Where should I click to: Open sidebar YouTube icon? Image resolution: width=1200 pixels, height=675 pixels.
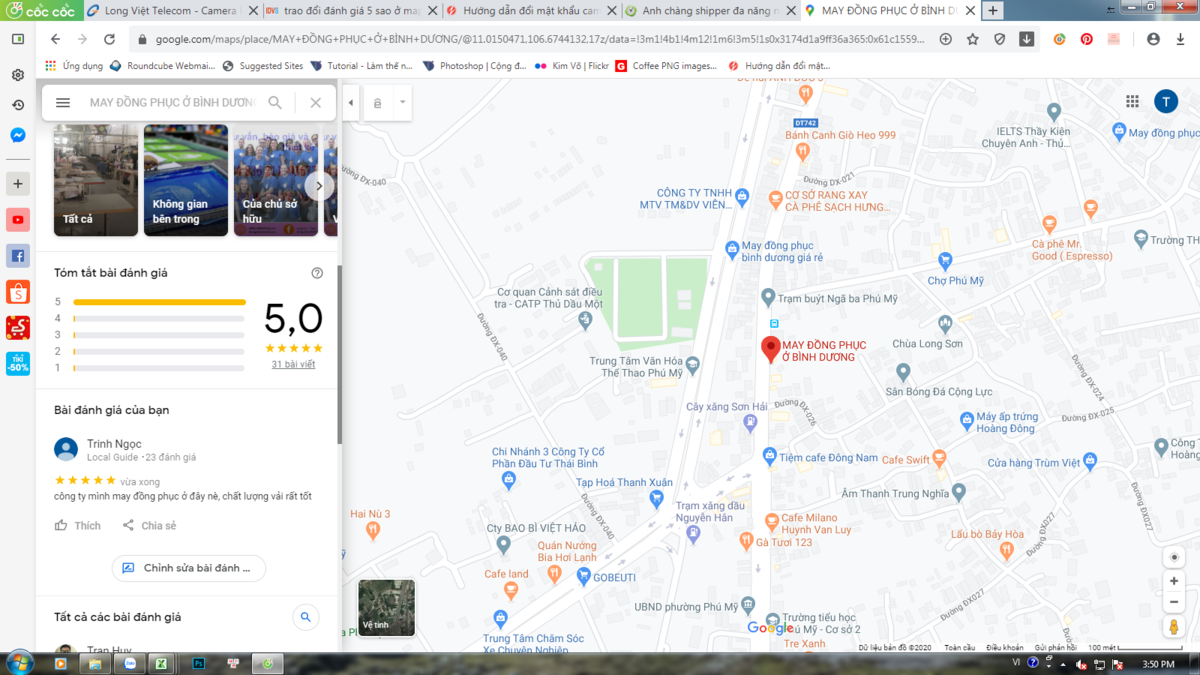click(18, 219)
